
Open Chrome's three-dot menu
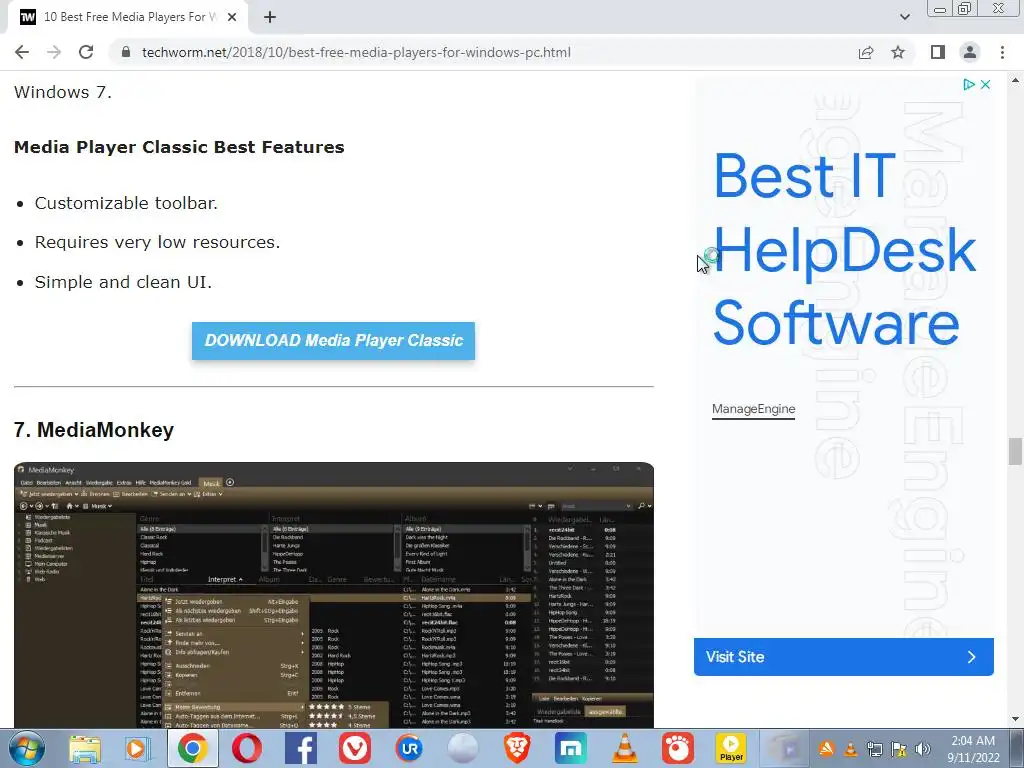pos(1002,52)
